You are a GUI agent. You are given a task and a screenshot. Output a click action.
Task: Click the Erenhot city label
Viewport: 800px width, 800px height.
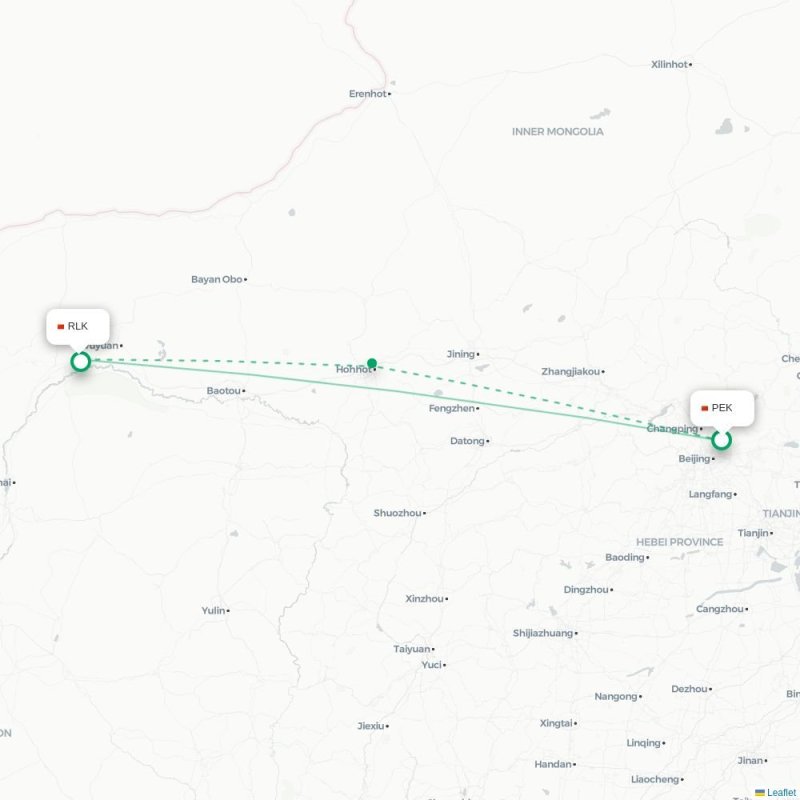[367, 94]
